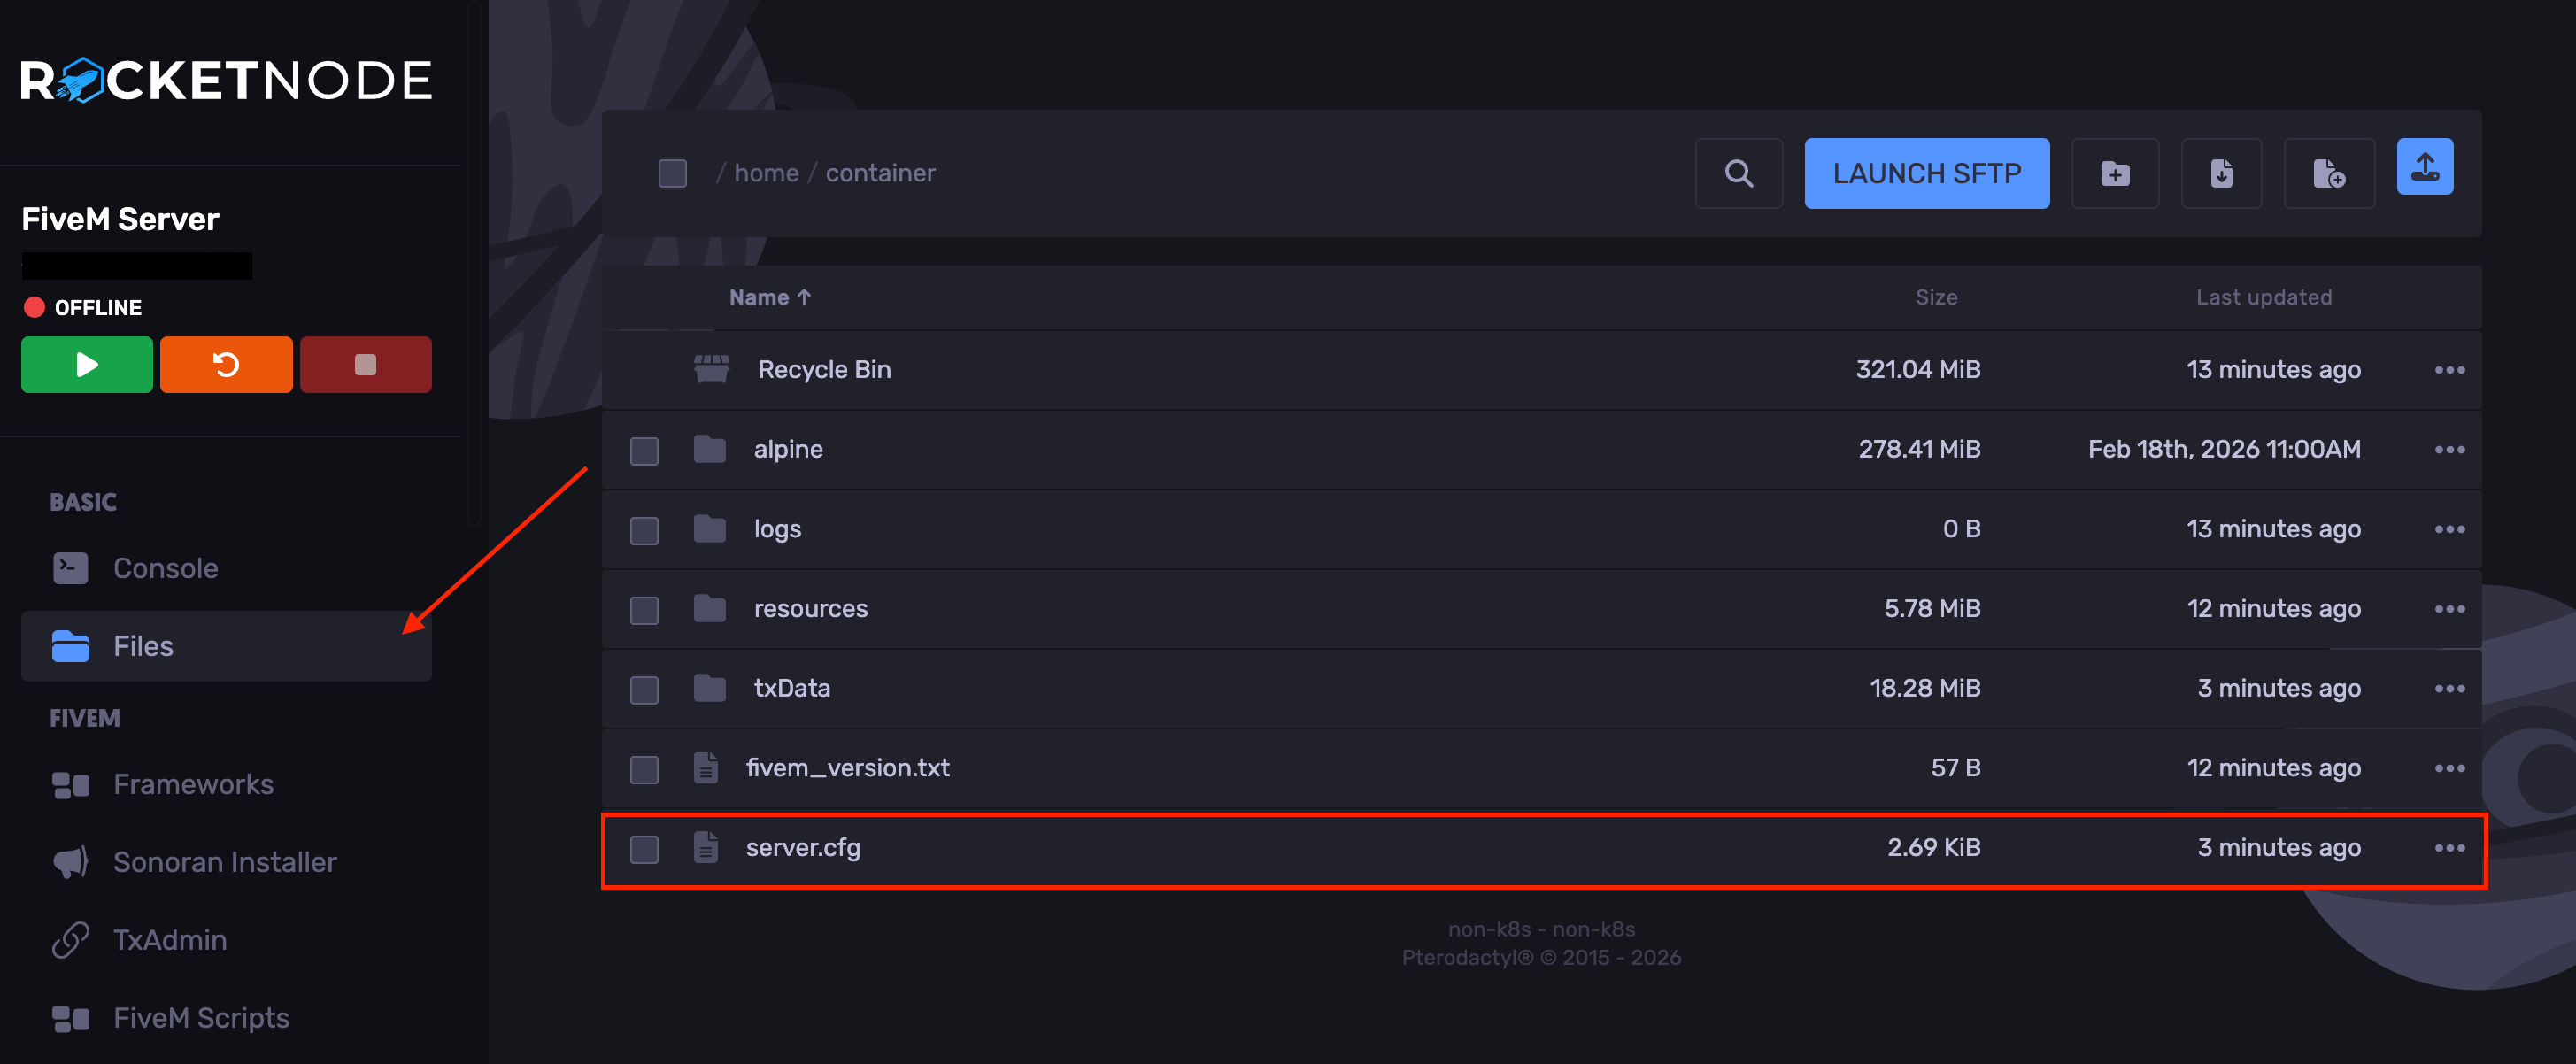Screen dimensions: 2576x1064
Task: Stop the server with the red button
Action: click(x=365, y=365)
